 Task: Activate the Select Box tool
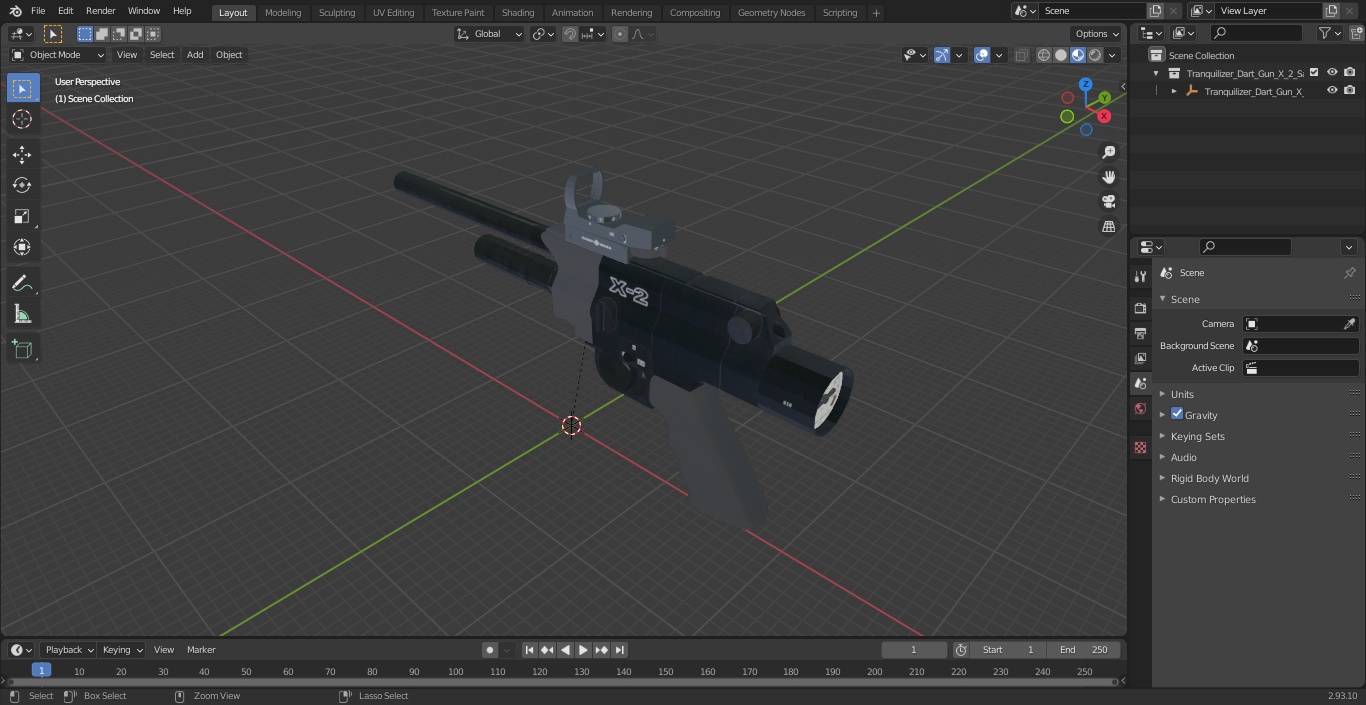click(x=22, y=88)
